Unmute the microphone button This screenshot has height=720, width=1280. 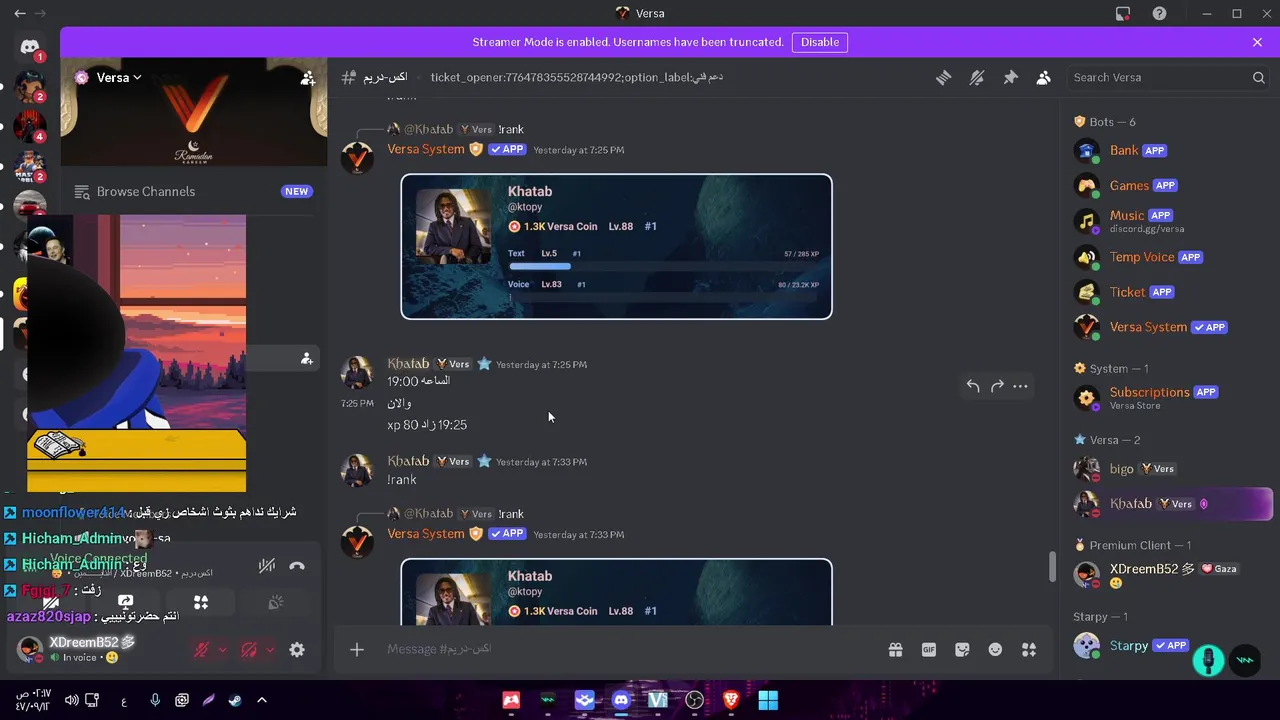(x=201, y=650)
